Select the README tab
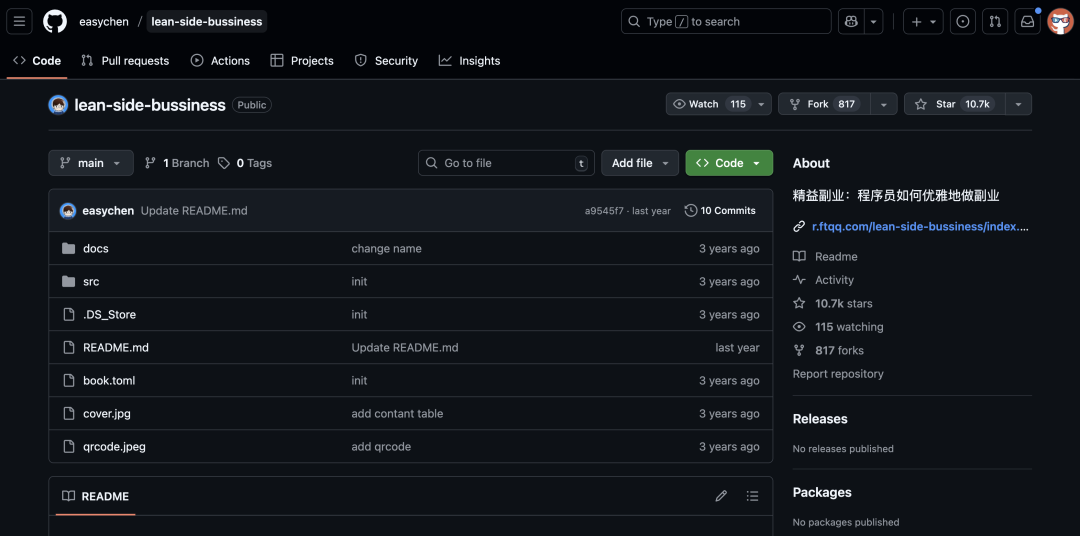Viewport: 1080px width, 536px height. 96,496
